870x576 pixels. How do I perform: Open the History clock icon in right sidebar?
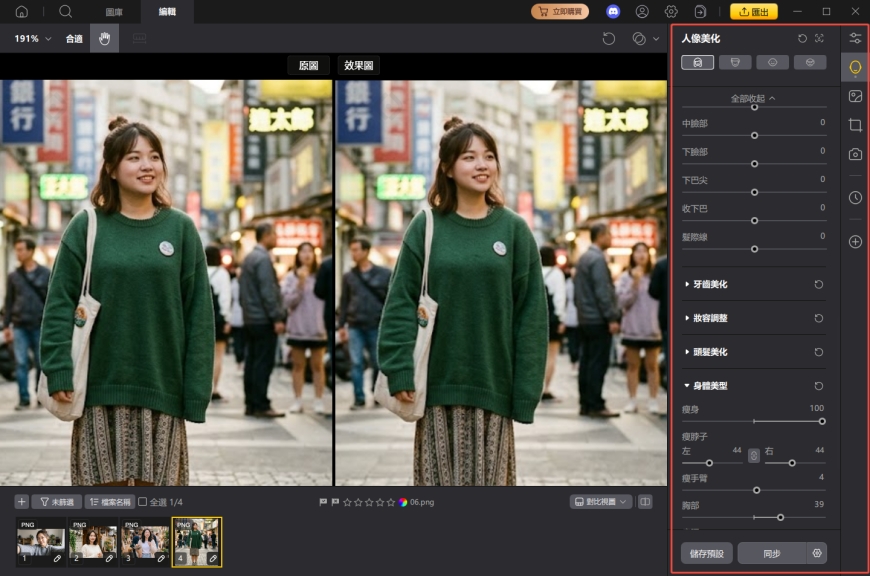click(x=856, y=198)
